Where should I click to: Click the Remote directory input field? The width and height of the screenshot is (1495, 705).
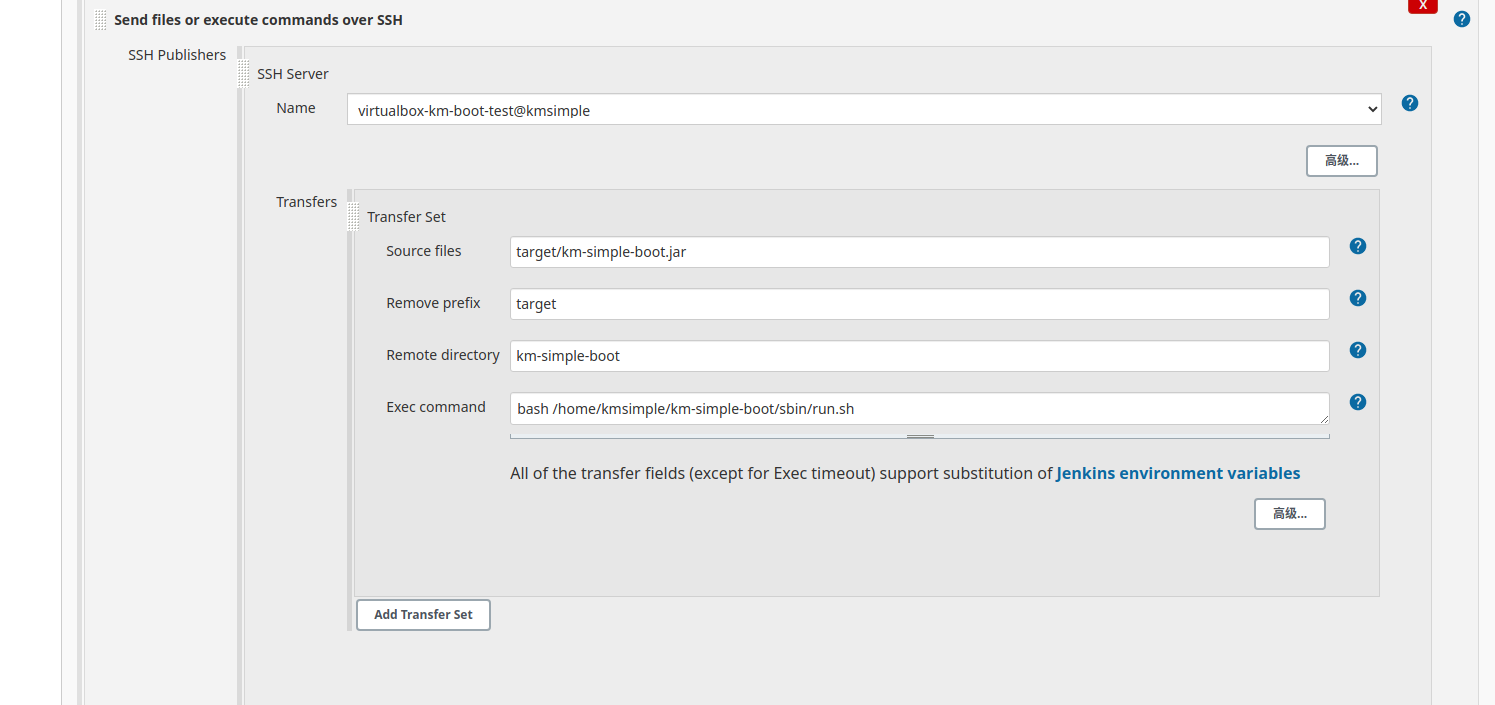point(919,356)
